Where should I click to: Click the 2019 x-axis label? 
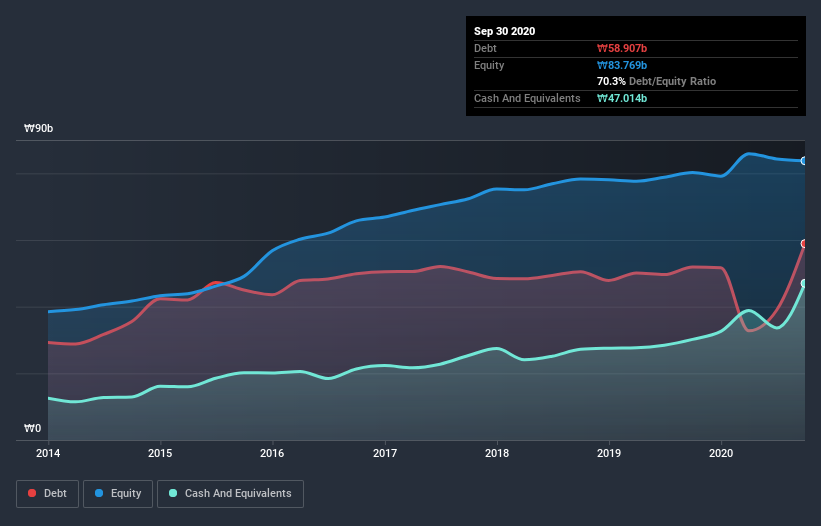(x=609, y=453)
